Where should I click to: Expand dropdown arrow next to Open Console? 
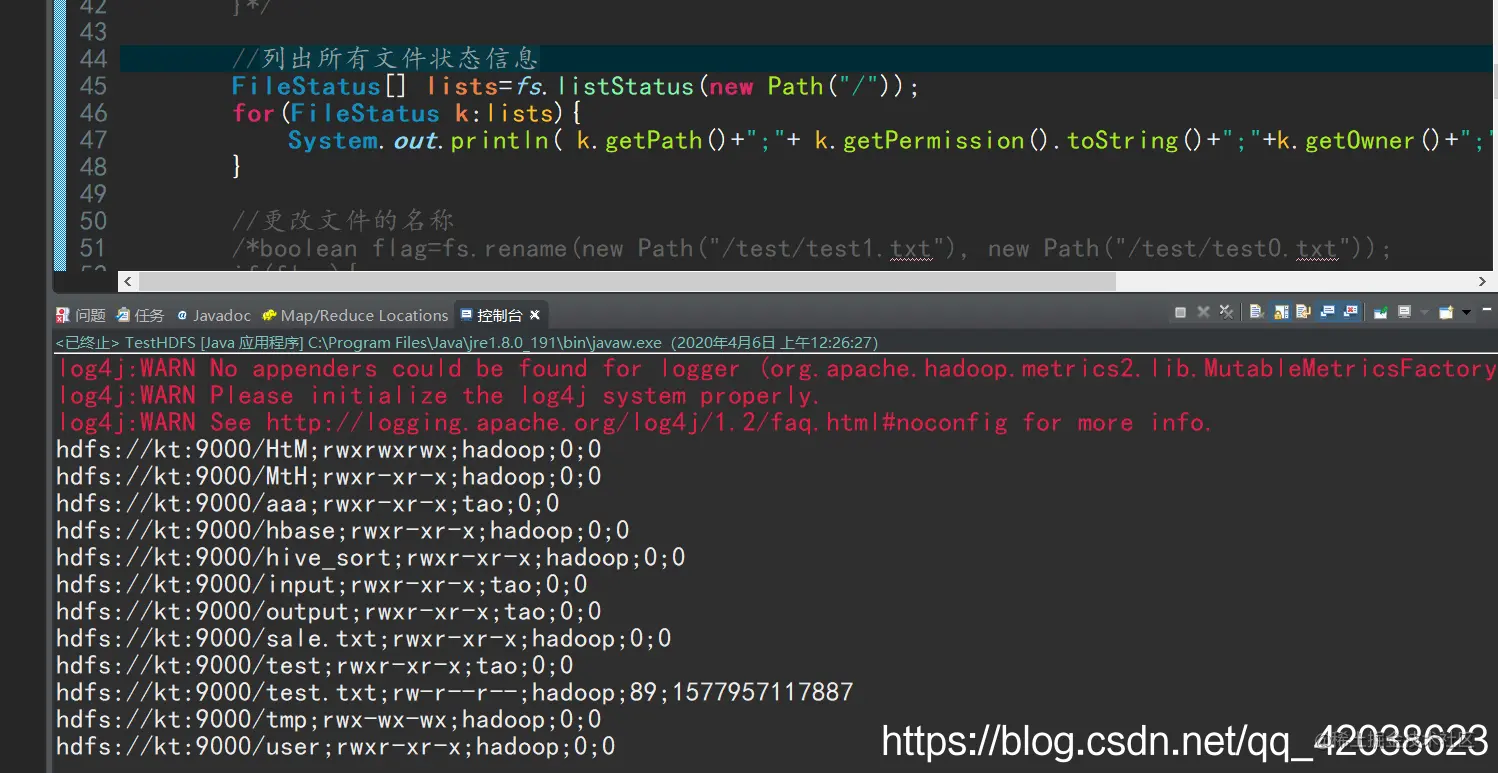coord(1466,312)
